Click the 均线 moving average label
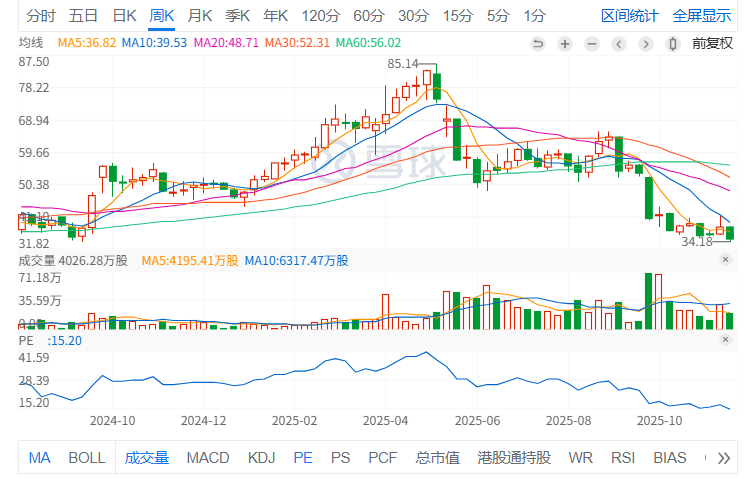The height and width of the screenshot is (479, 750). coord(32,43)
